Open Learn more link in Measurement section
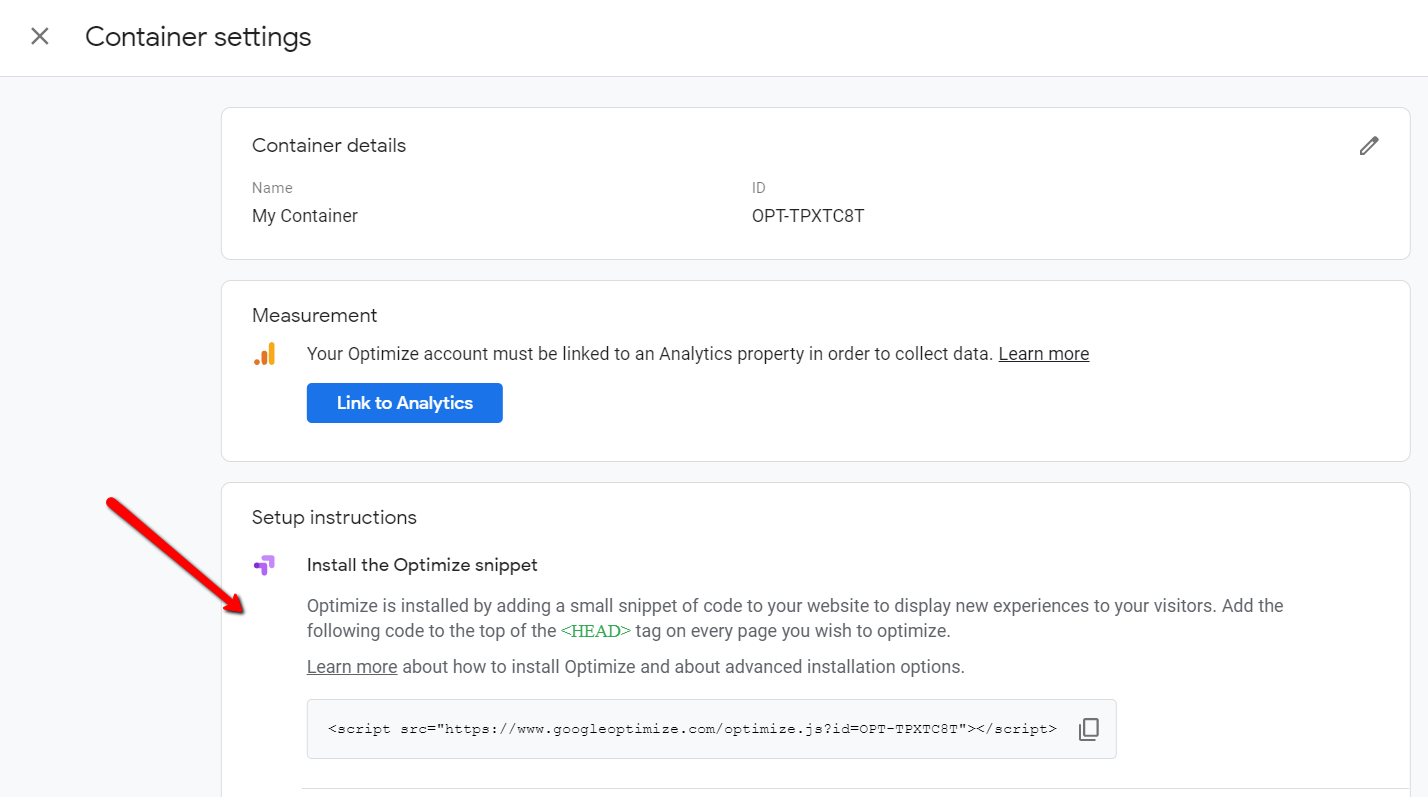The height and width of the screenshot is (797, 1428). coord(1044,354)
